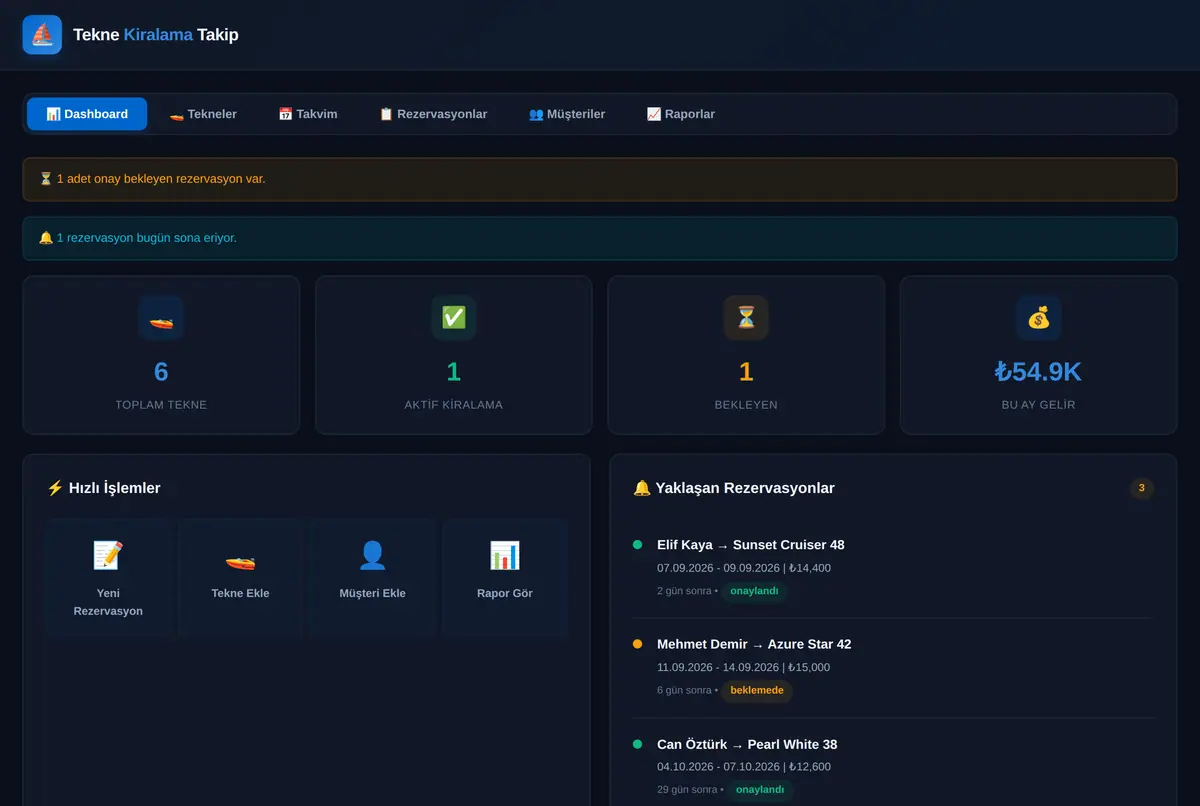Click the text '1 adet onay bekleyen rezervasyon var.'
This screenshot has width=1200, height=806.
click(x=161, y=179)
